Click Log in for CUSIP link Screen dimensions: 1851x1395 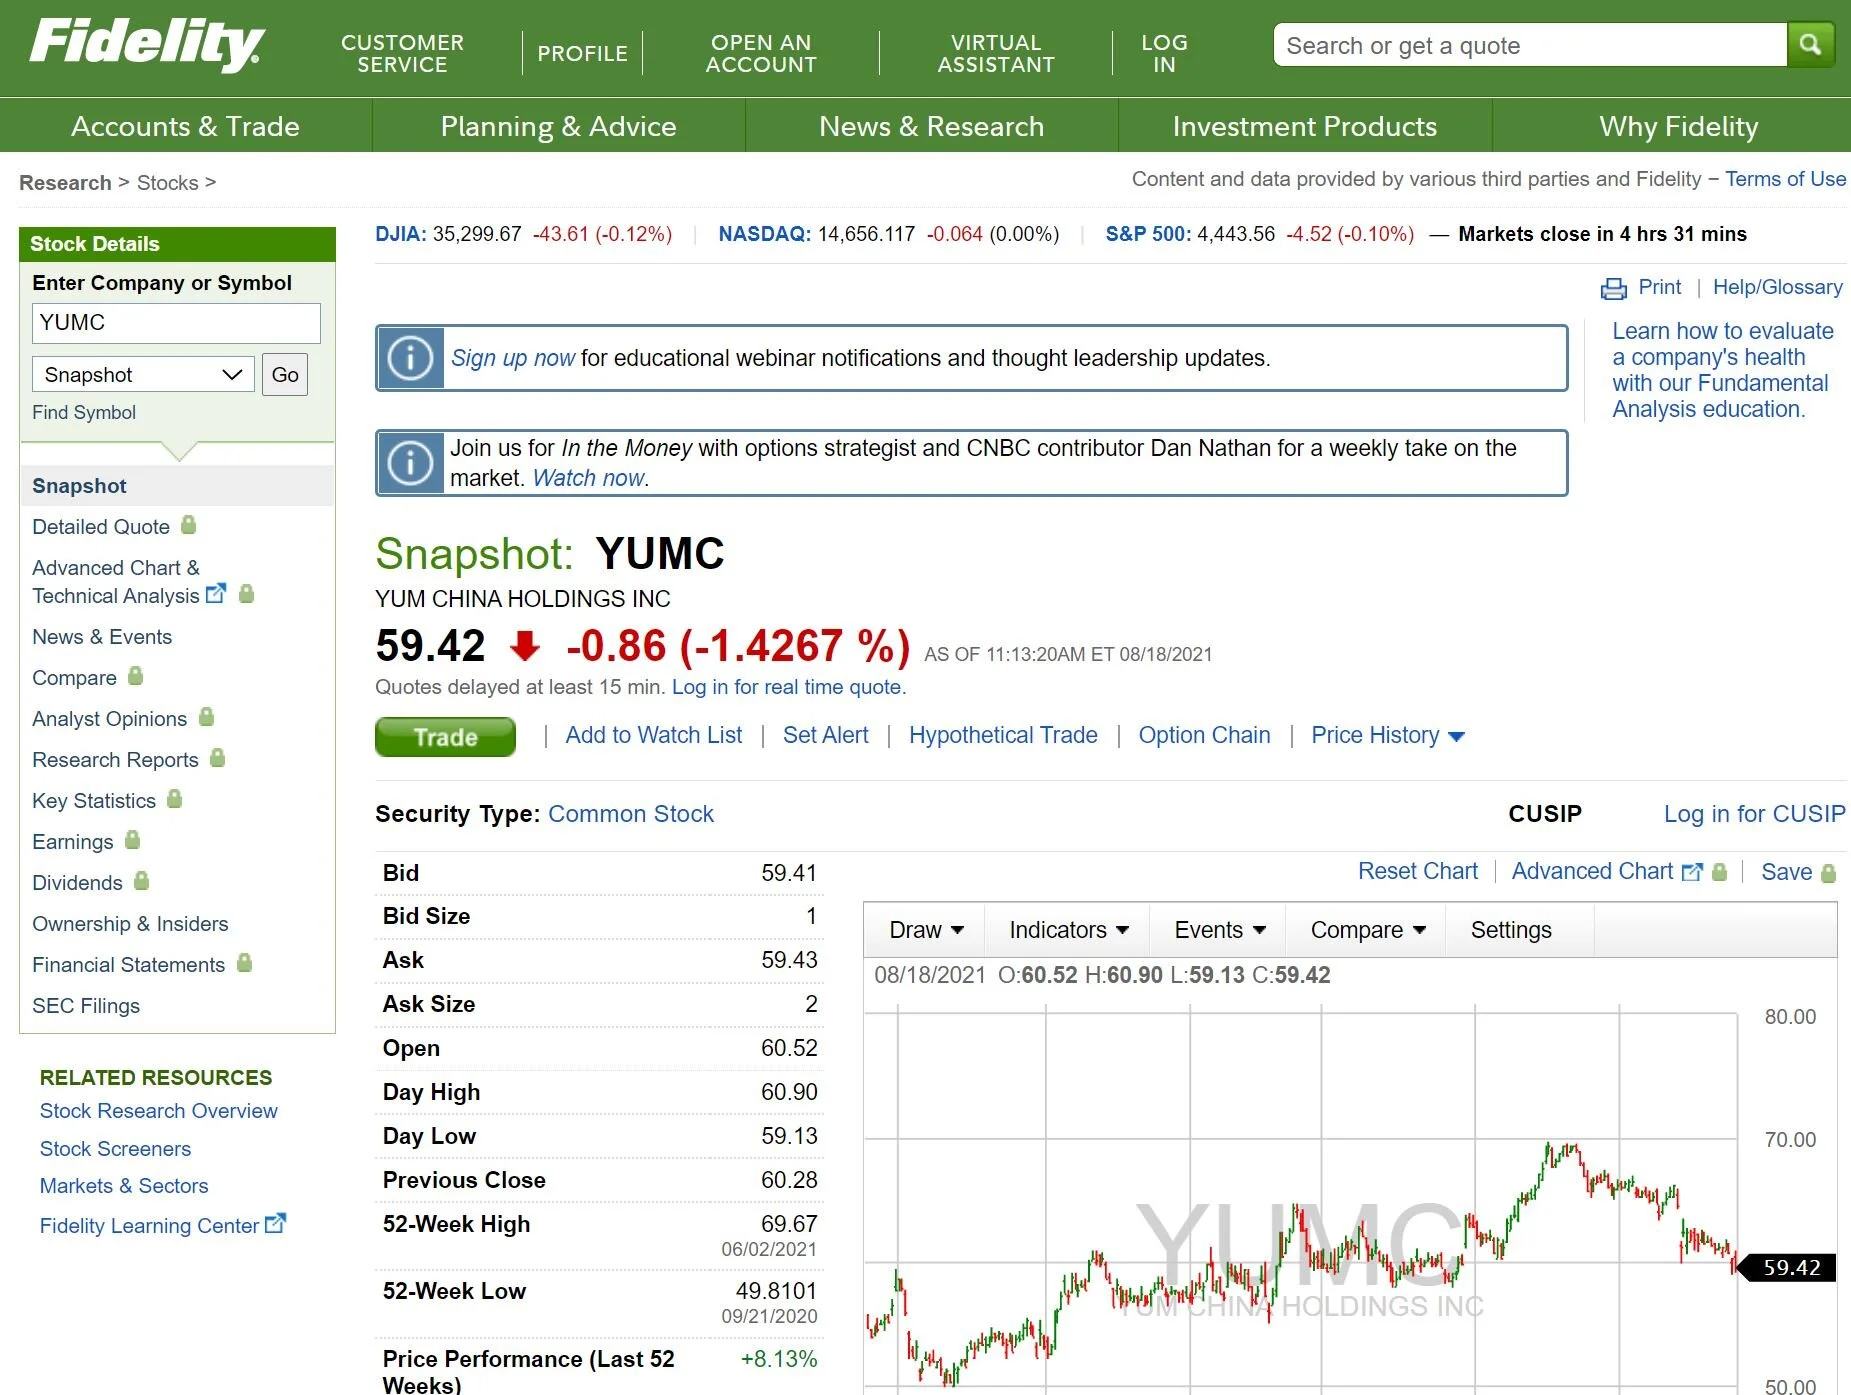1754,813
